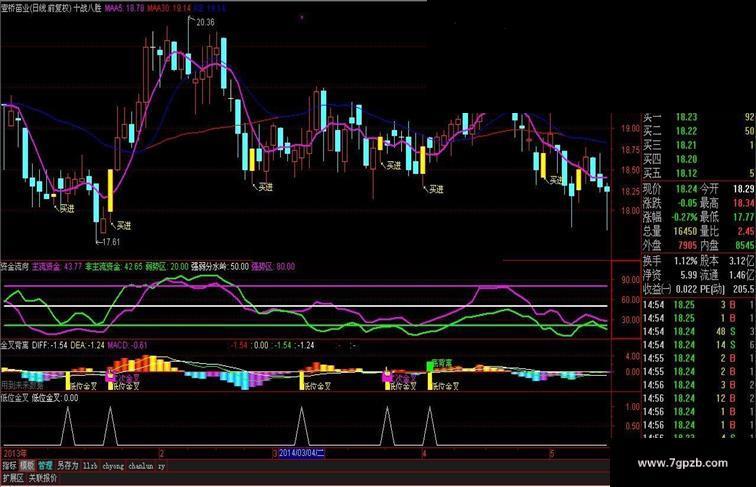This screenshot has height=487, width=756.
Task: Click the 最高 18.34 value
Action: (x=744, y=203)
